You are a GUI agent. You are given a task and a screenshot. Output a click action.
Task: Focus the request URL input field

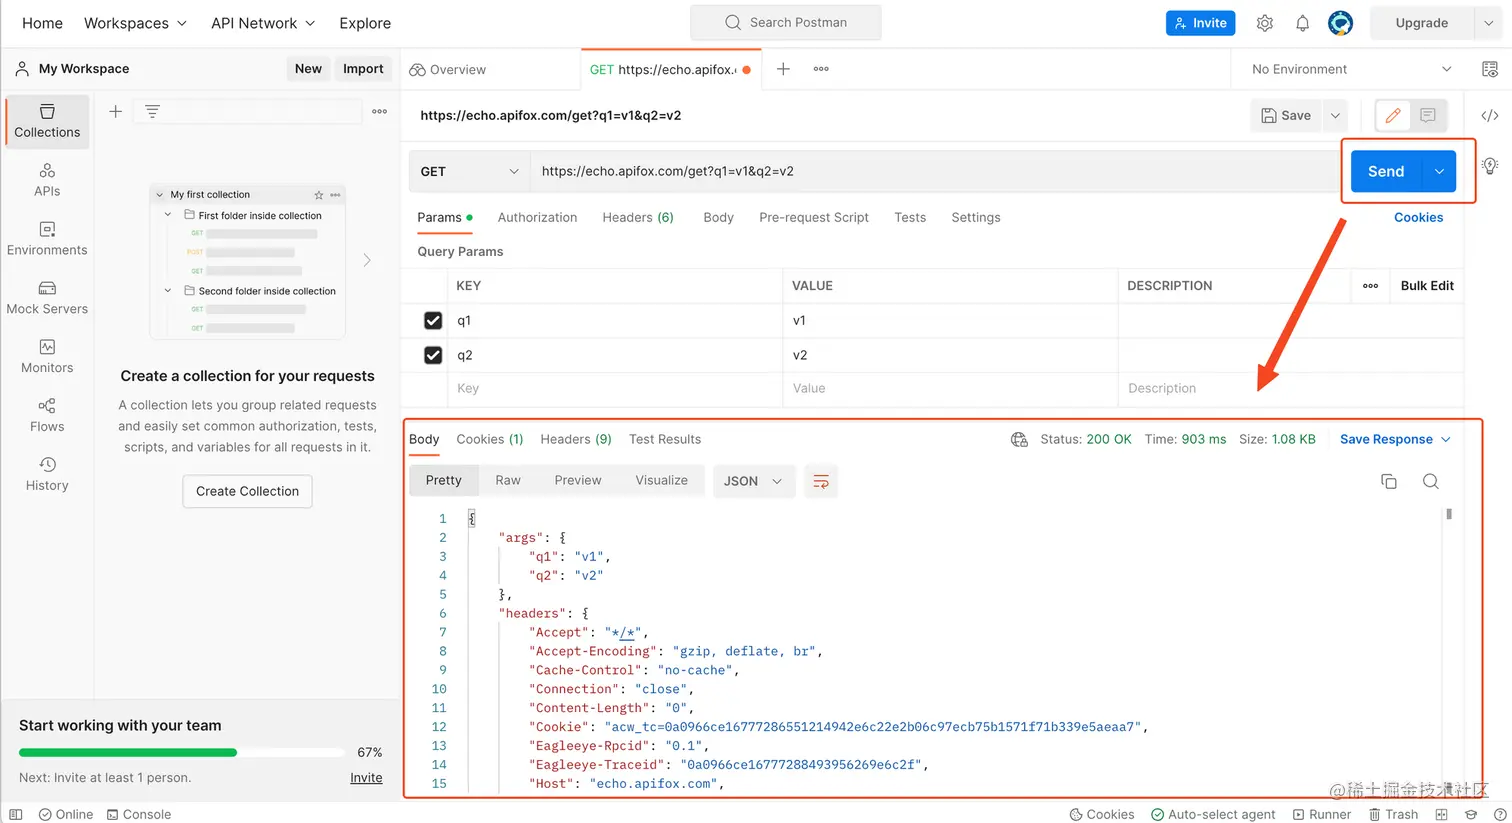[935, 171]
